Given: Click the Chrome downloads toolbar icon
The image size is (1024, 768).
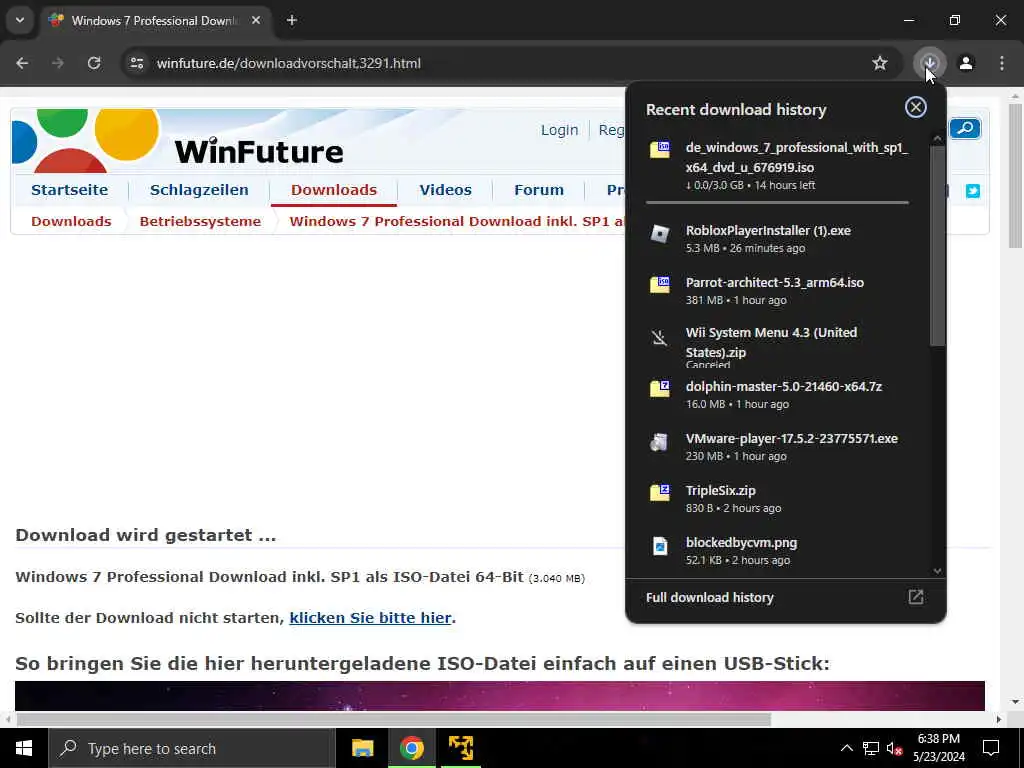Looking at the screenshot, I should pyautogui.click(x=929, y=63).
